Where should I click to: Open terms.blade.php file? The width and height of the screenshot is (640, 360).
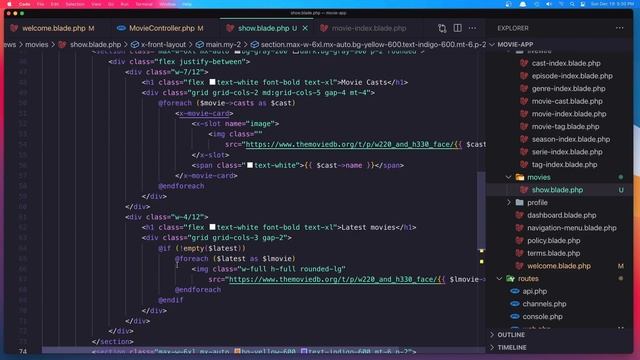[553, 253]
